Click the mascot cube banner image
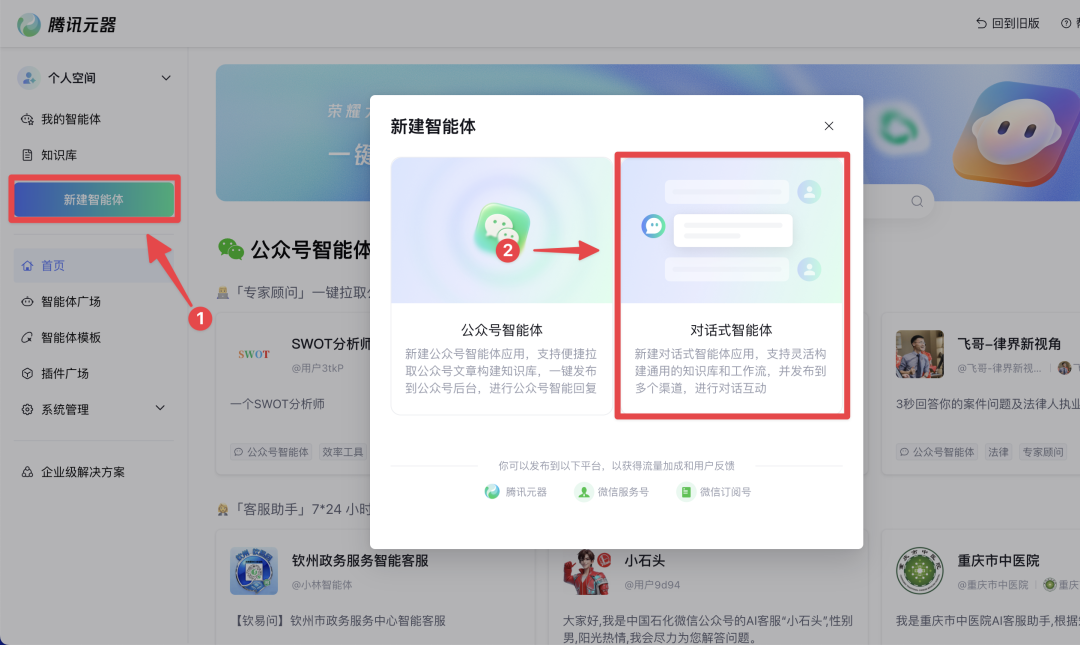The height and width of the screenshot is (645, 1080). click(1016, 133)
